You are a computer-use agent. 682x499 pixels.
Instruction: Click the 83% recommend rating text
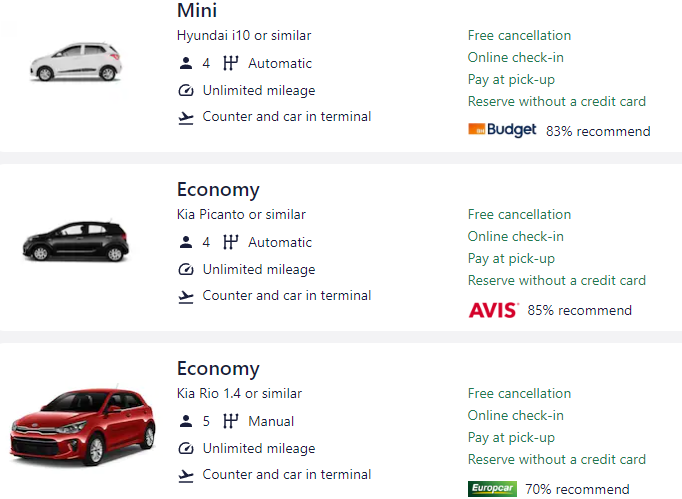598,131
